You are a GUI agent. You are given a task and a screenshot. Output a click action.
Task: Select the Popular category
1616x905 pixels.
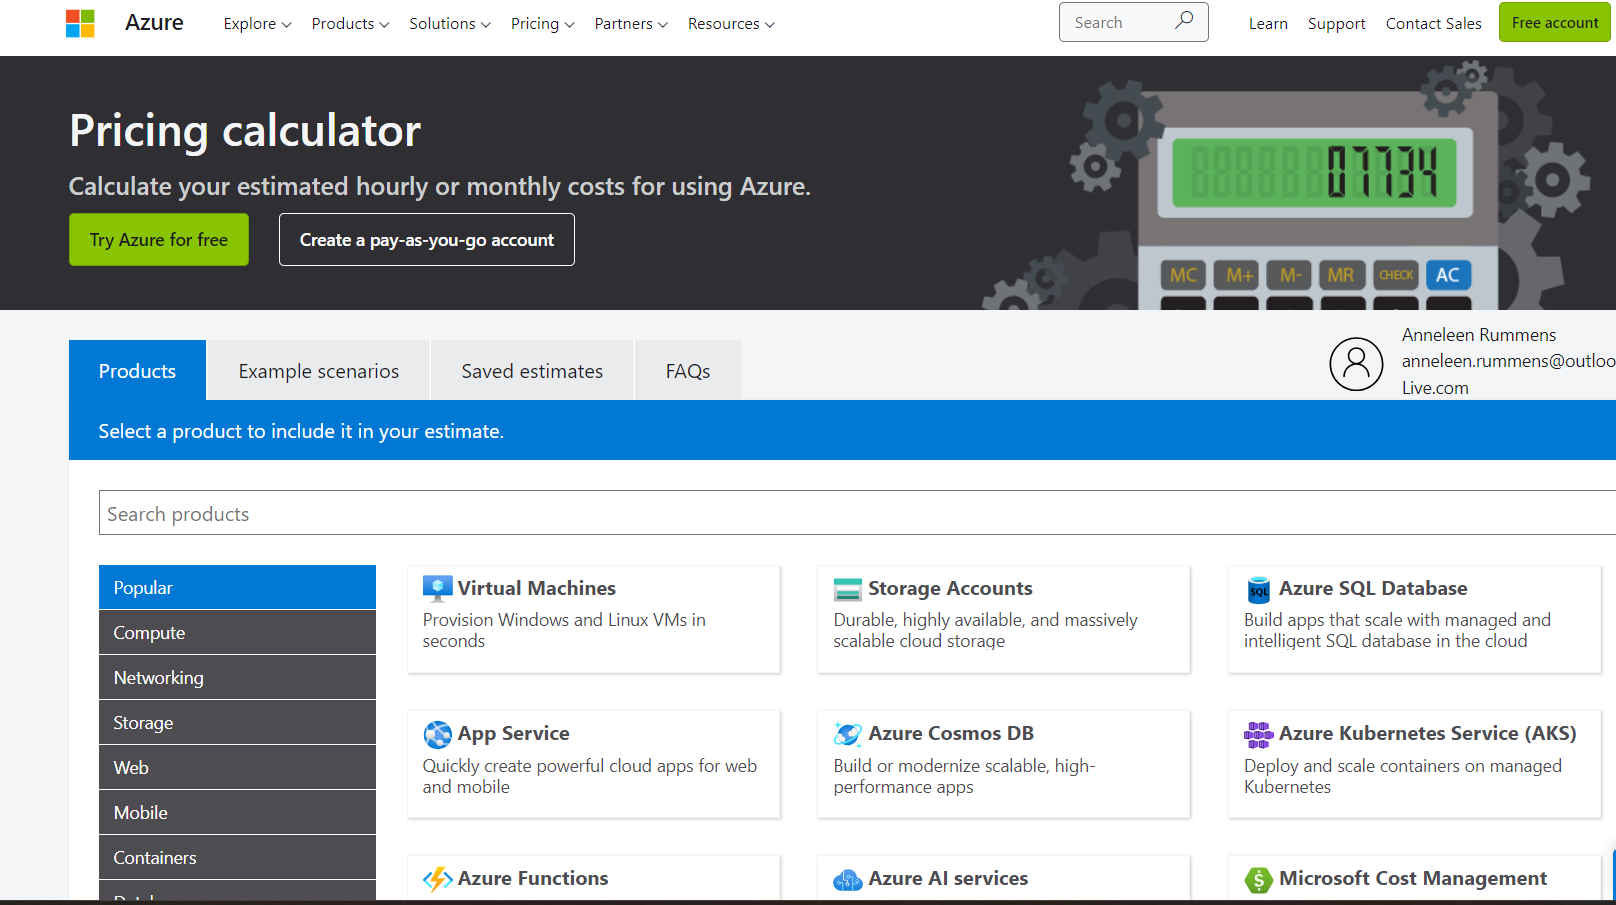237,587
